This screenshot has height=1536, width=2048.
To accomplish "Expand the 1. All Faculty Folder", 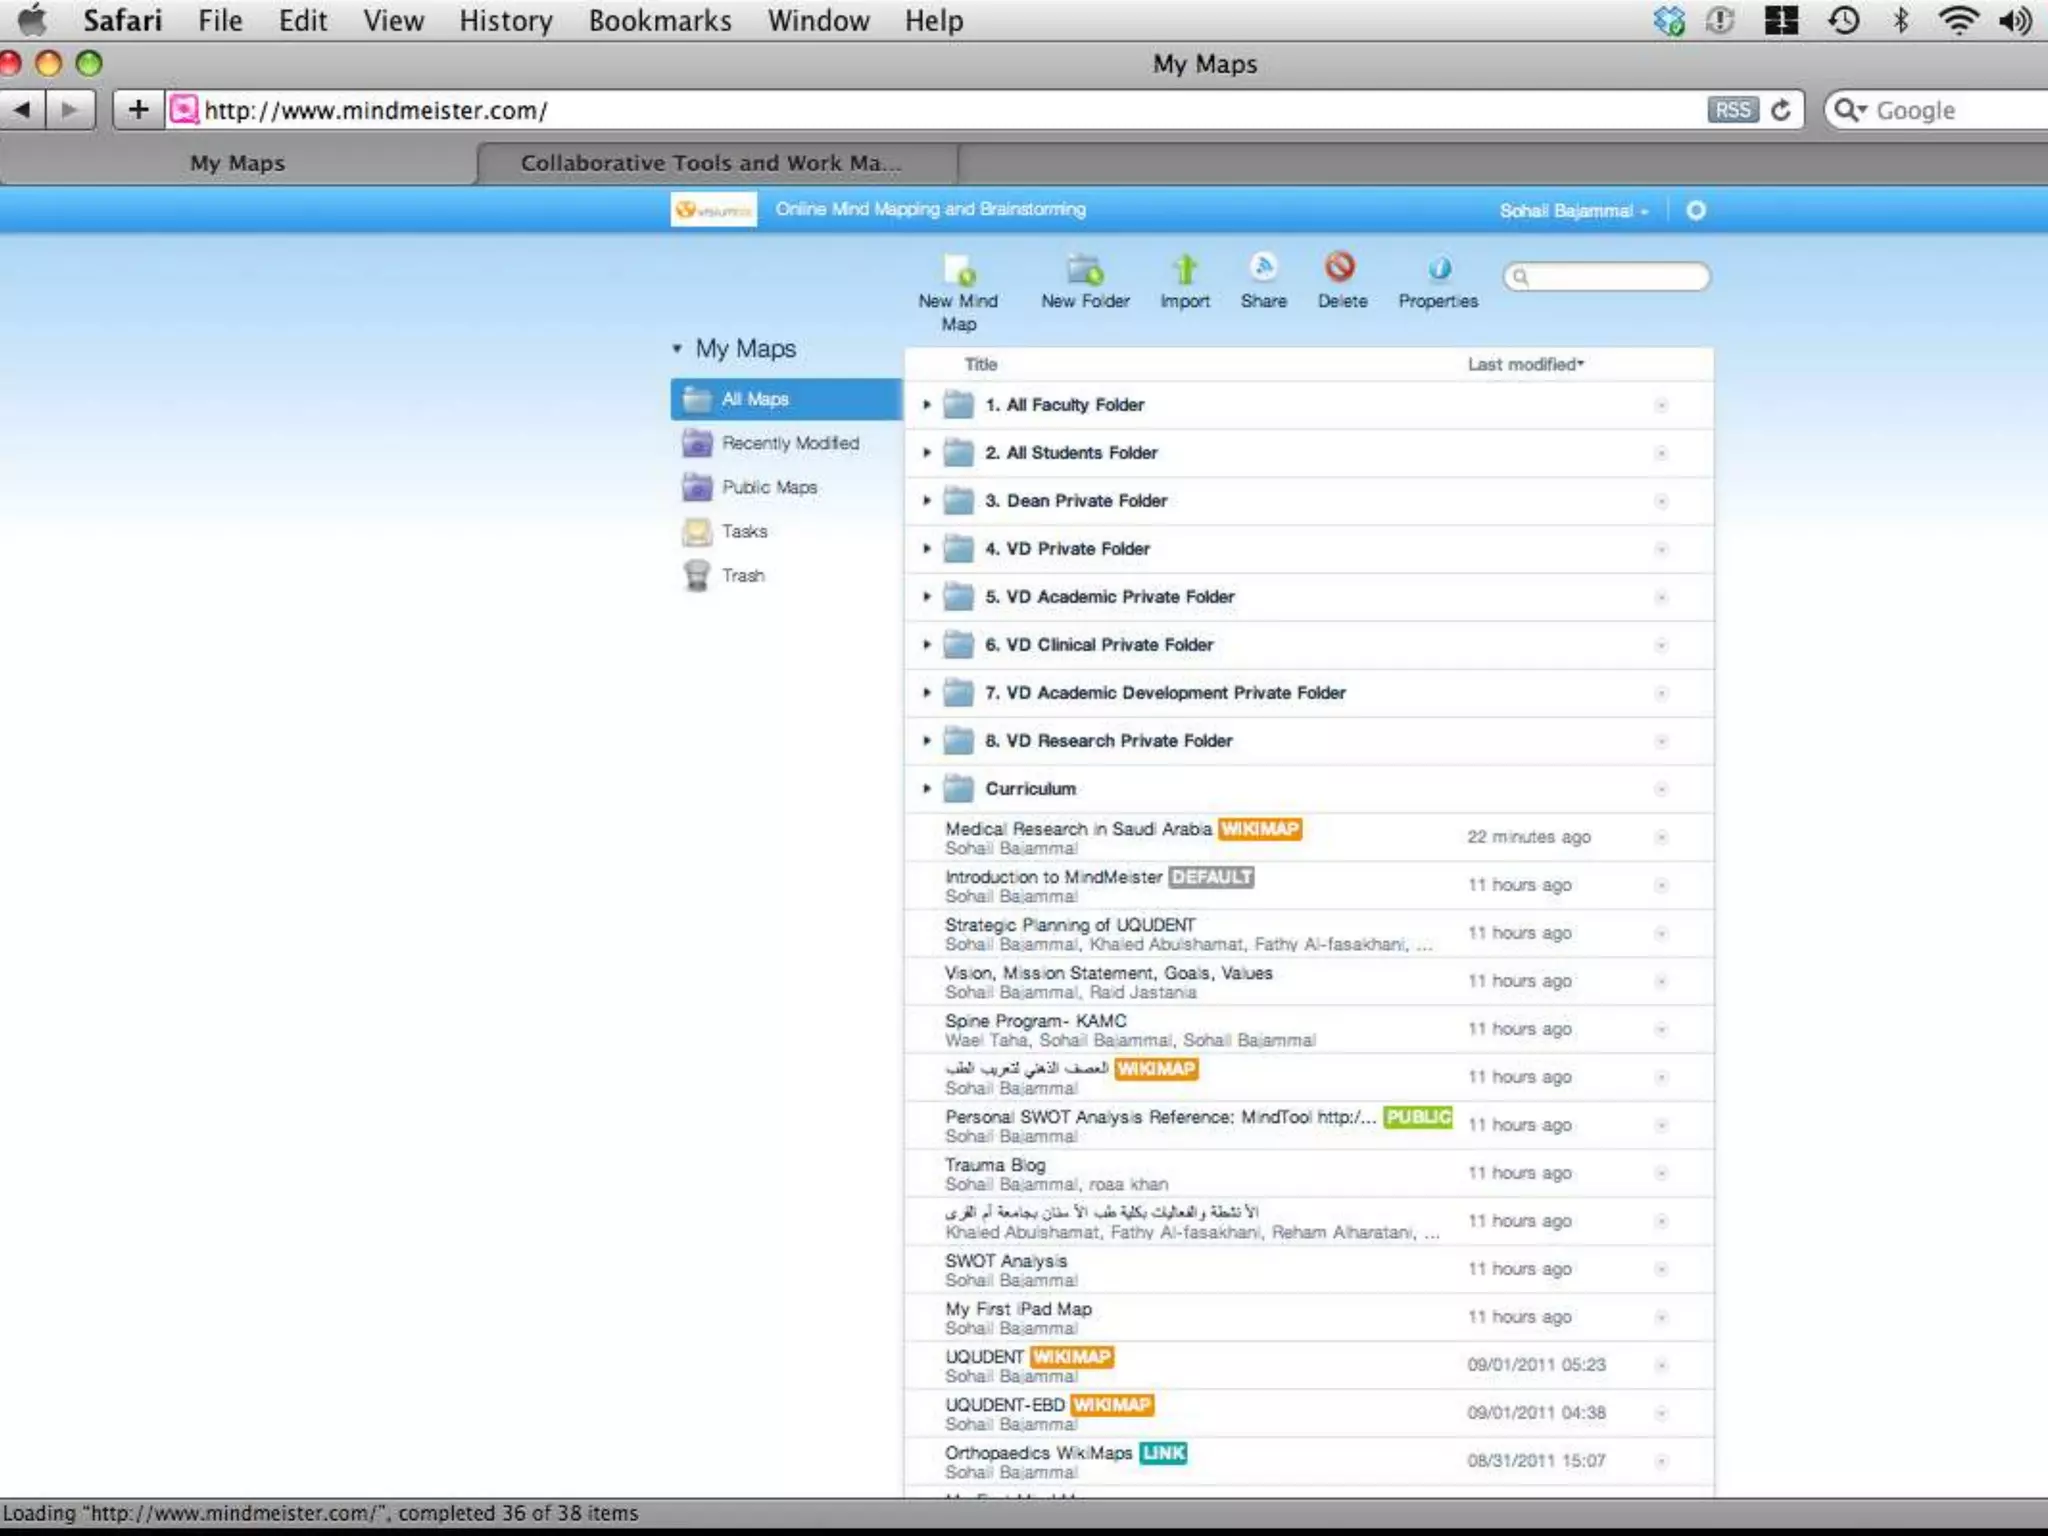I will point(927,405).
